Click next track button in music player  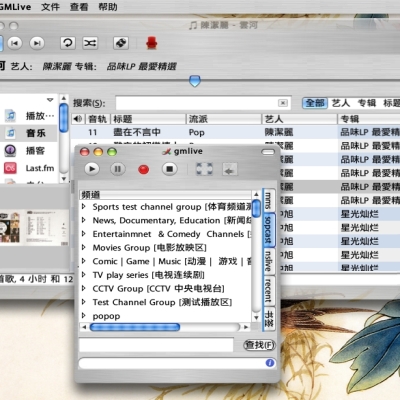coord(37,43)
